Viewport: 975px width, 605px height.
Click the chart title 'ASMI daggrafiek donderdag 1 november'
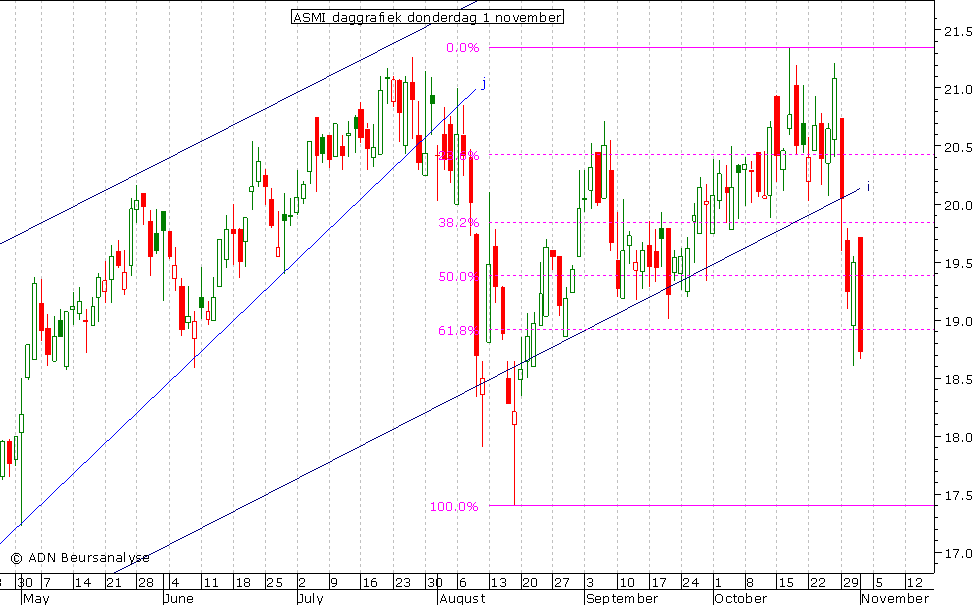click(x=427, y=17)
